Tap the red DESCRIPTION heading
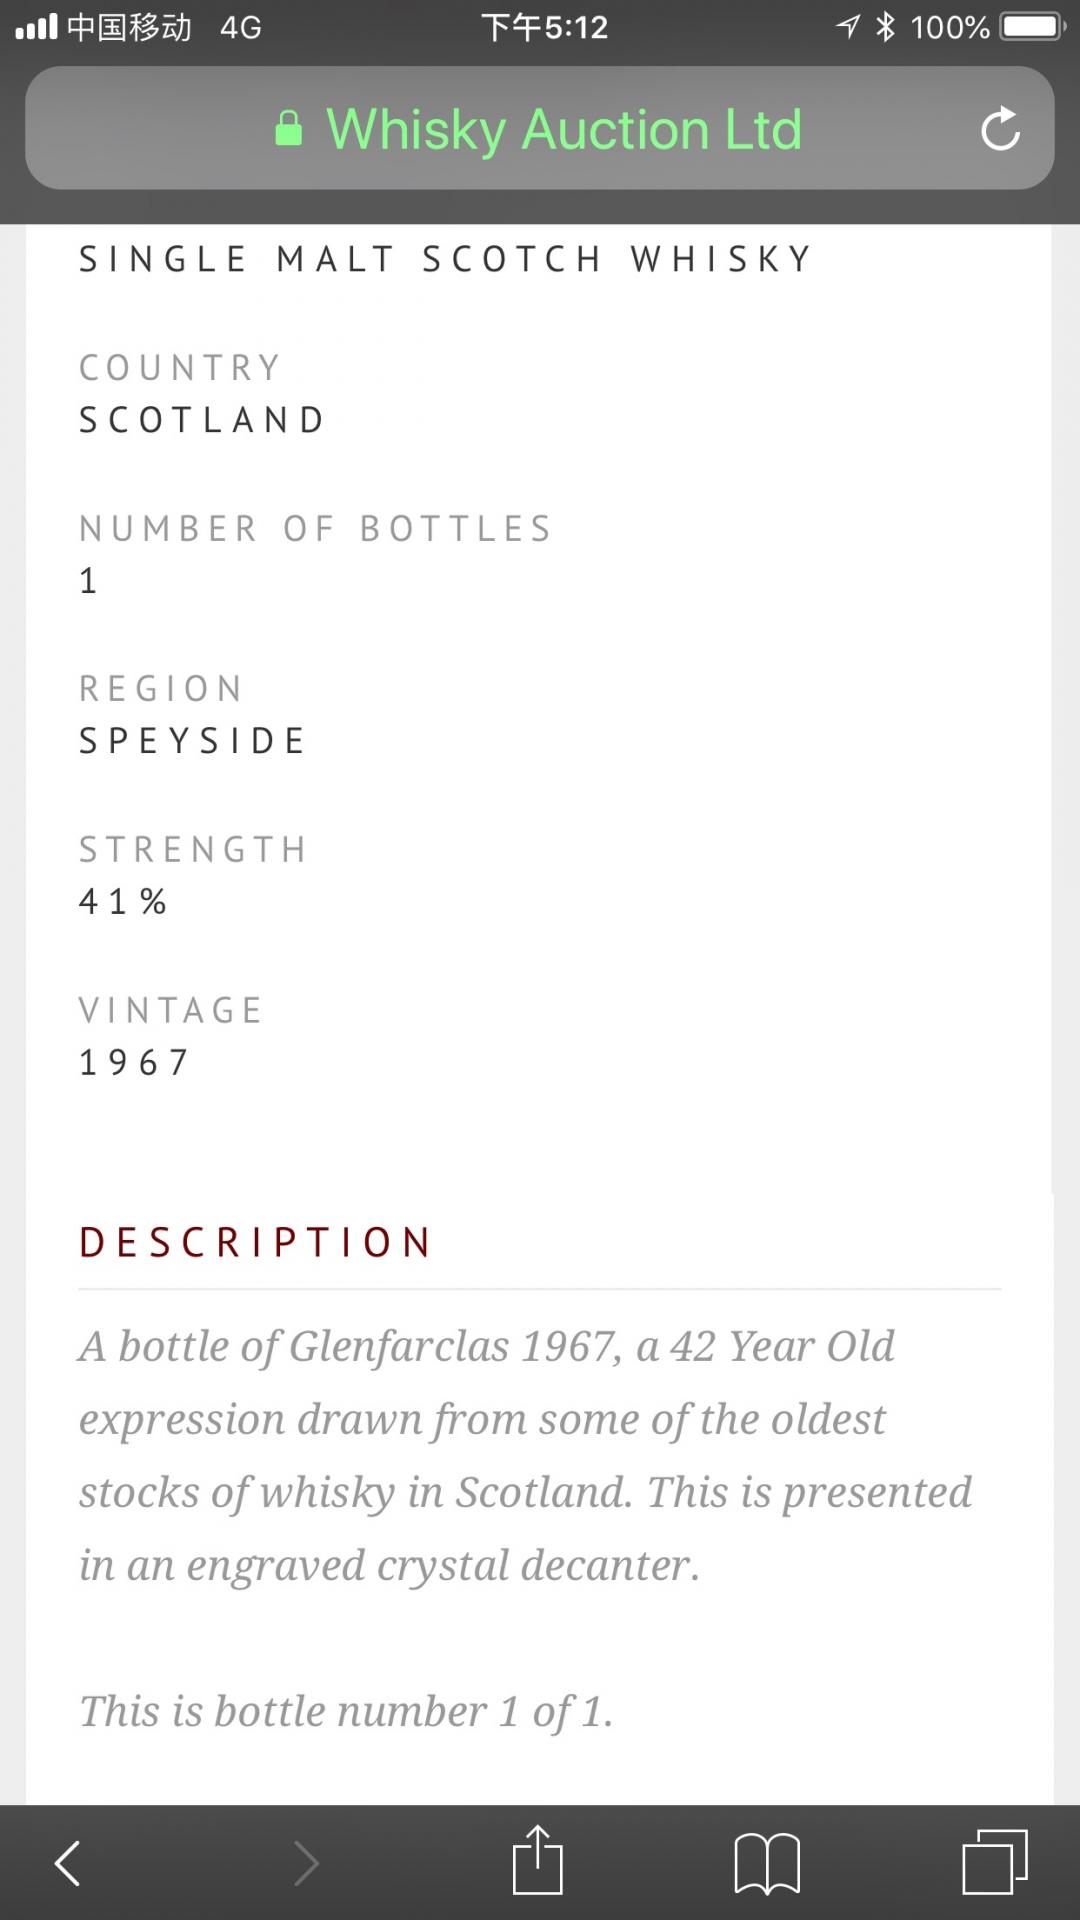Screen dimensions: 1080x1920 255,1243
